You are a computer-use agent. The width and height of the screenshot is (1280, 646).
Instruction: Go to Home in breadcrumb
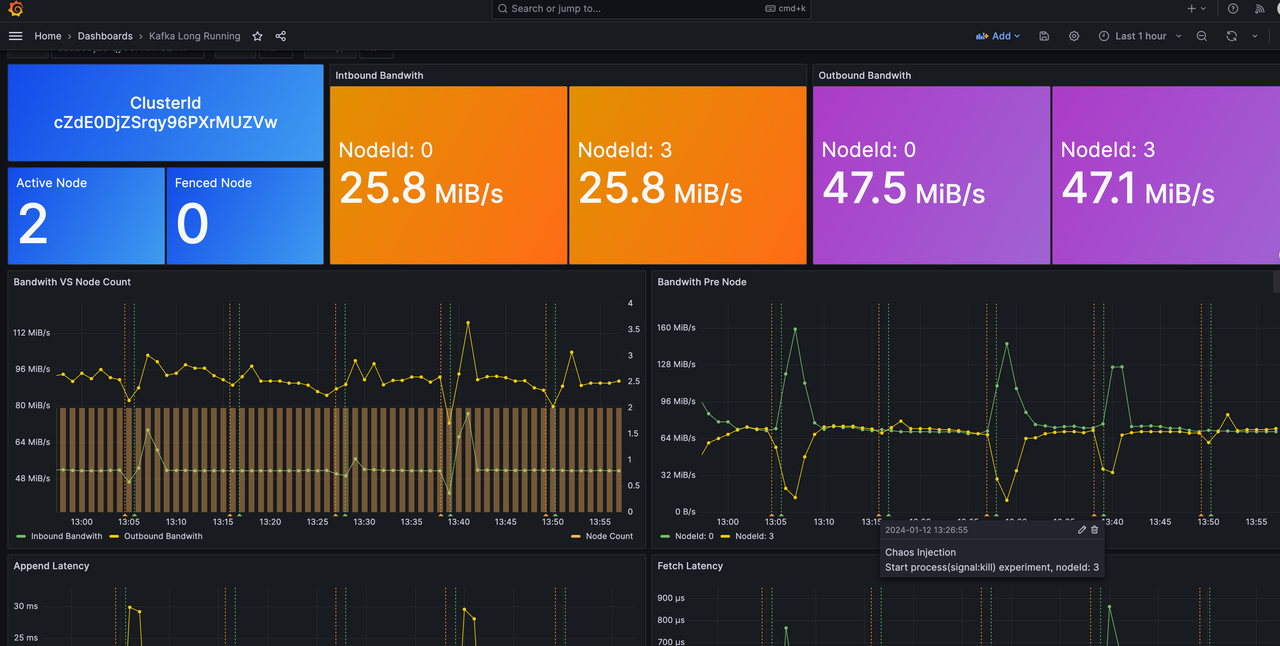(48, 36)
